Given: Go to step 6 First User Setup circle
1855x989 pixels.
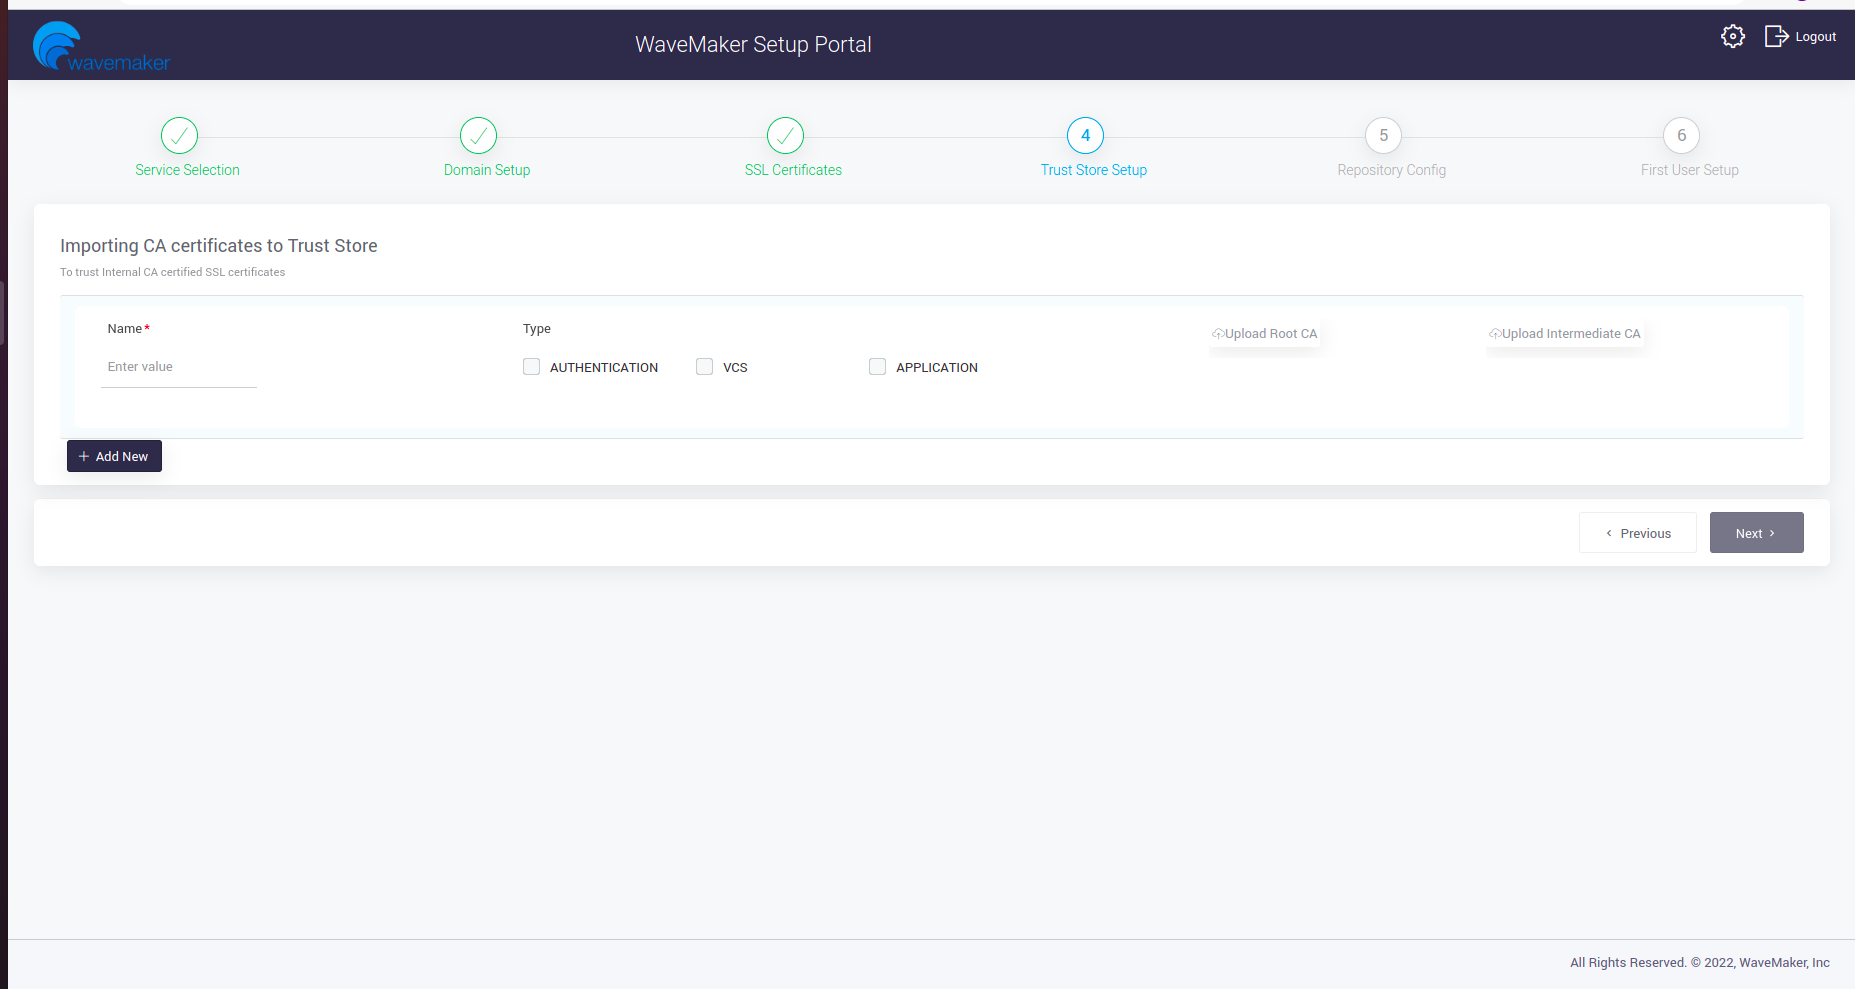Looking at the screenshot, I should coord(1681,136).
